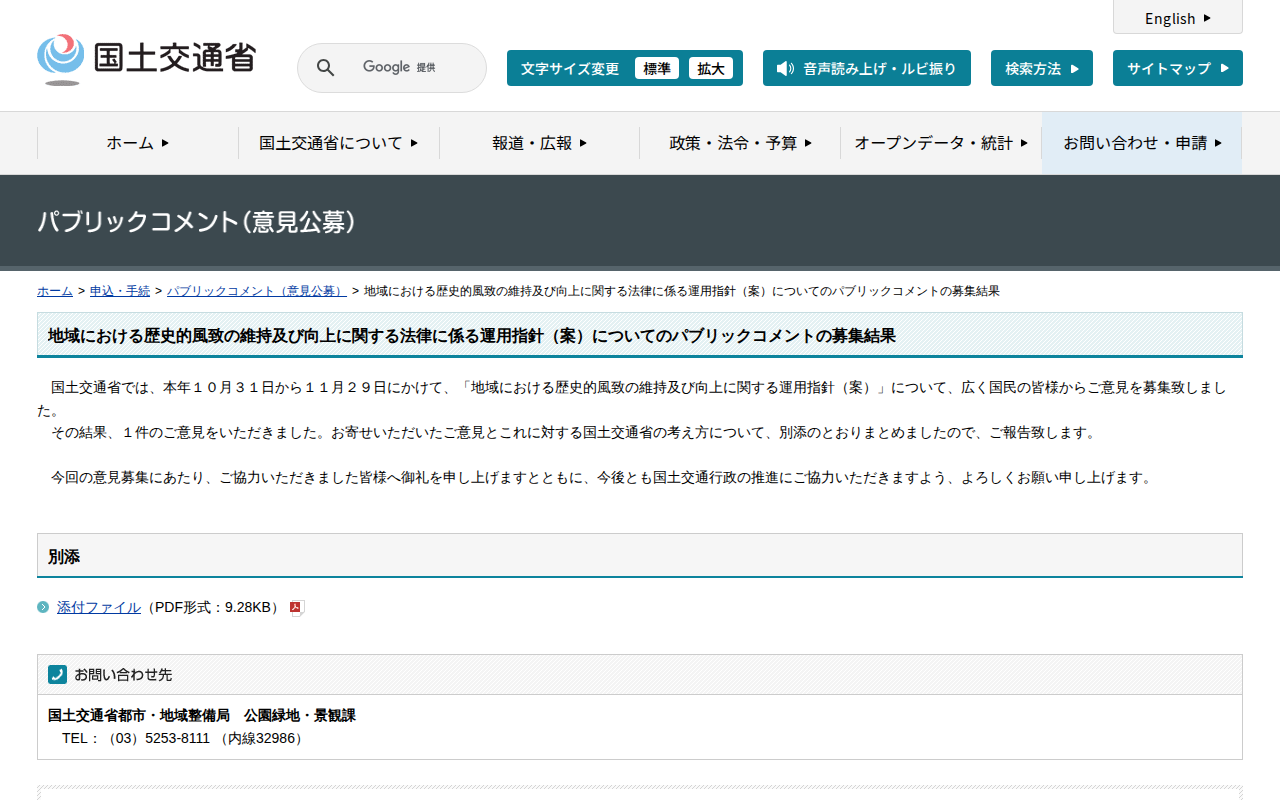Click inside the Google search field
The height and width of the screenshot is (800, 1280).
pos(410,67)
